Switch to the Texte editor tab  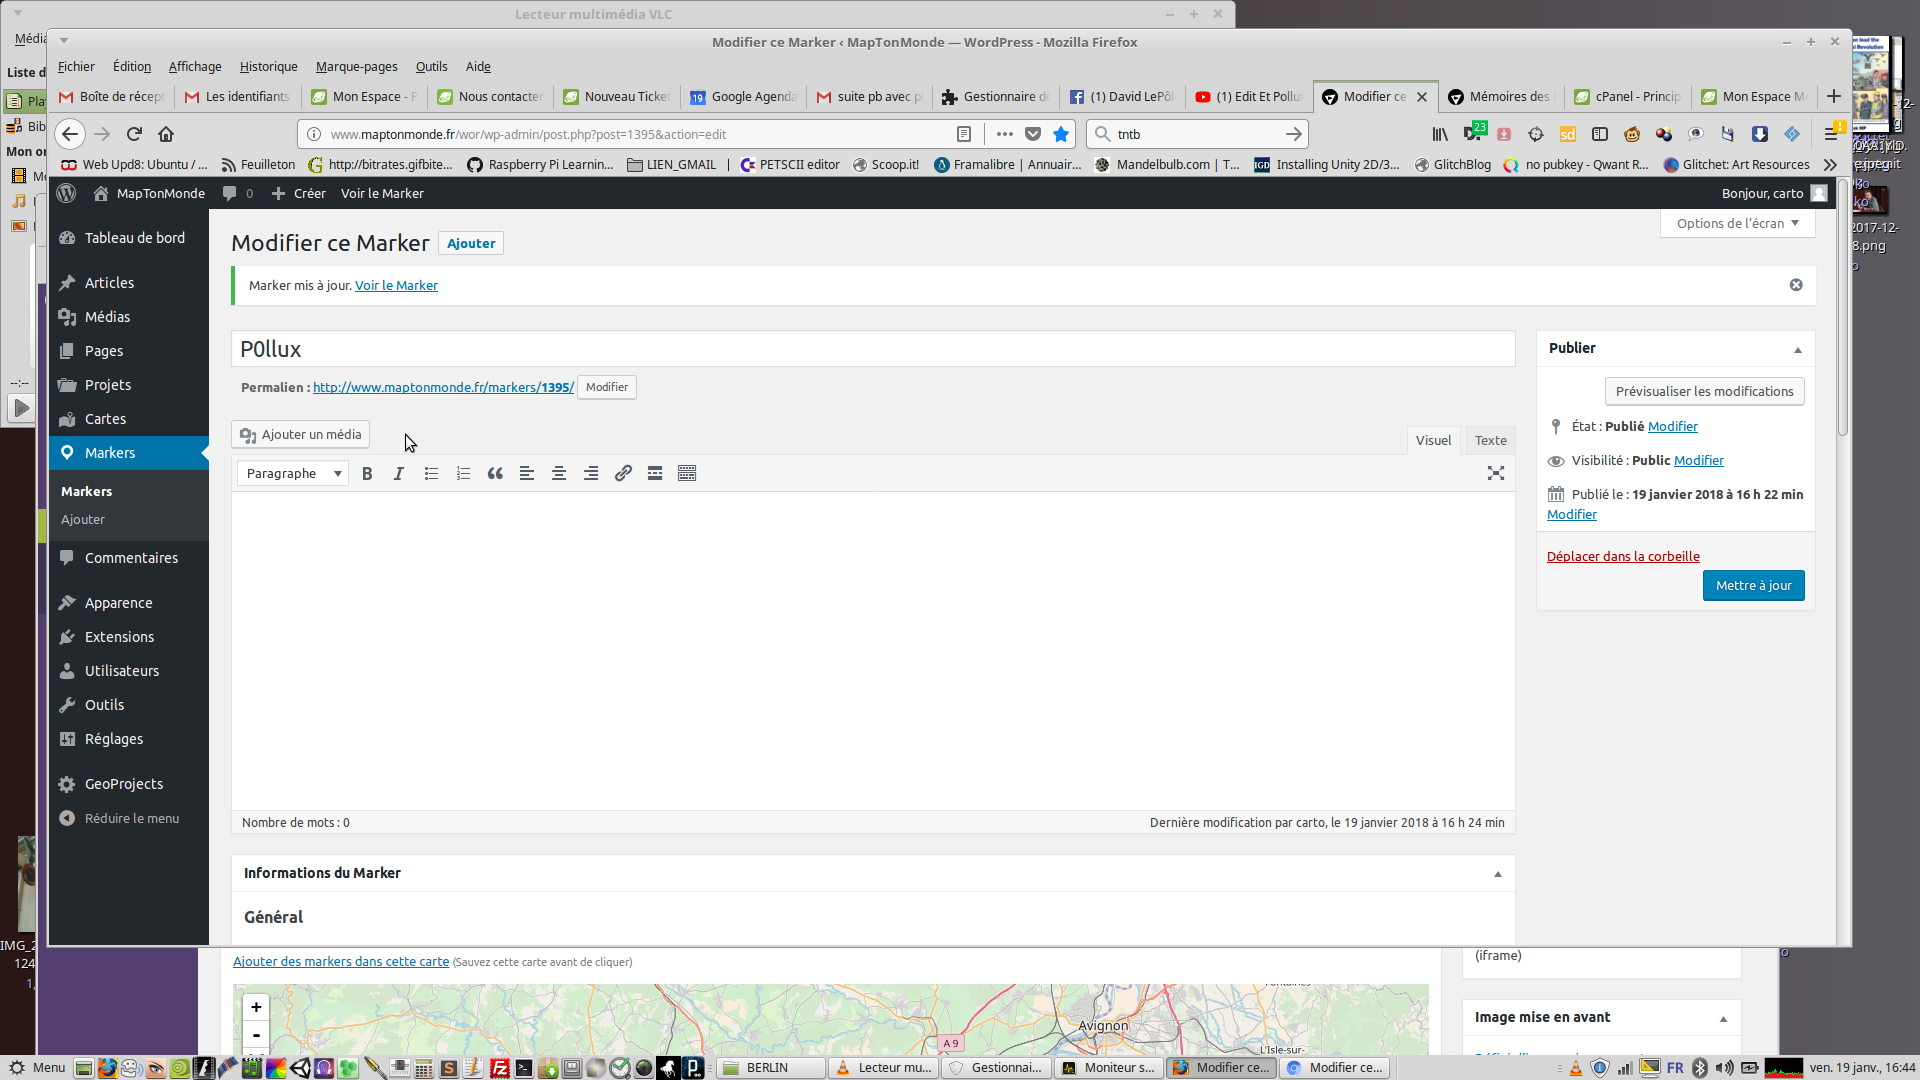[x=1490, y=441]
